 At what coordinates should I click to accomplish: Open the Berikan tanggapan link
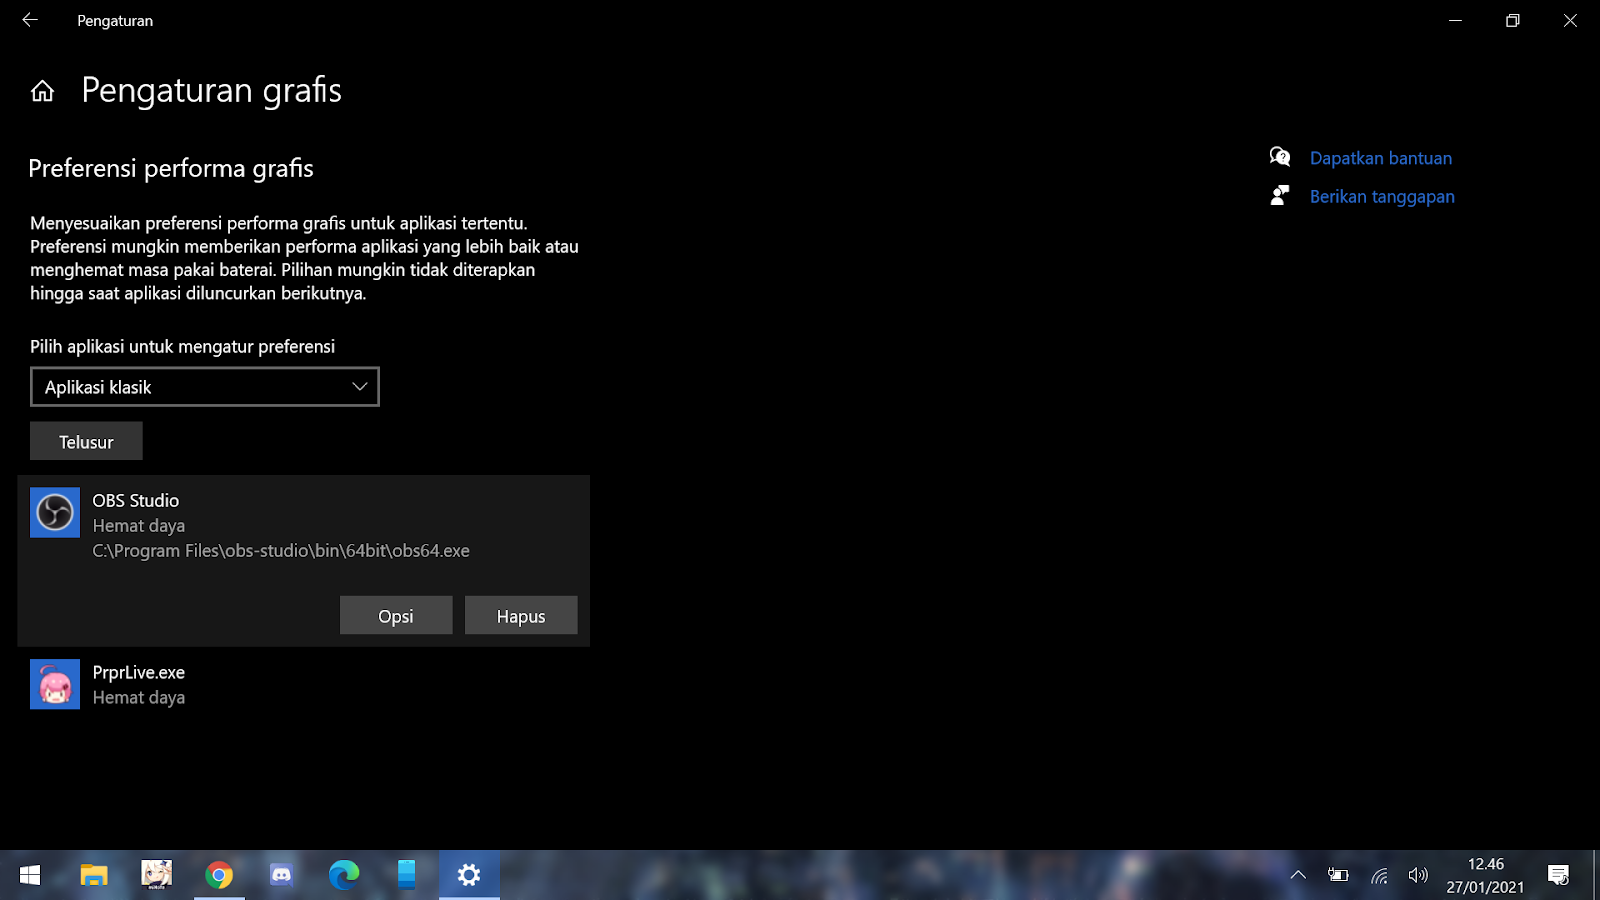click(1382, 197)
